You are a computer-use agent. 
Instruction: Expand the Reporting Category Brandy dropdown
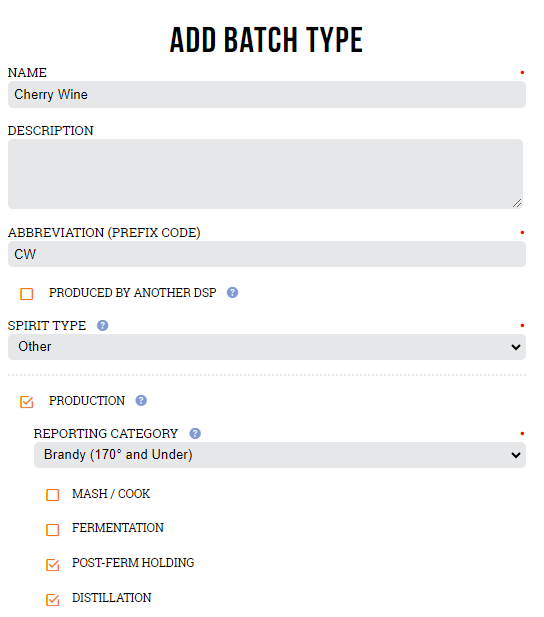coord(280,455)
